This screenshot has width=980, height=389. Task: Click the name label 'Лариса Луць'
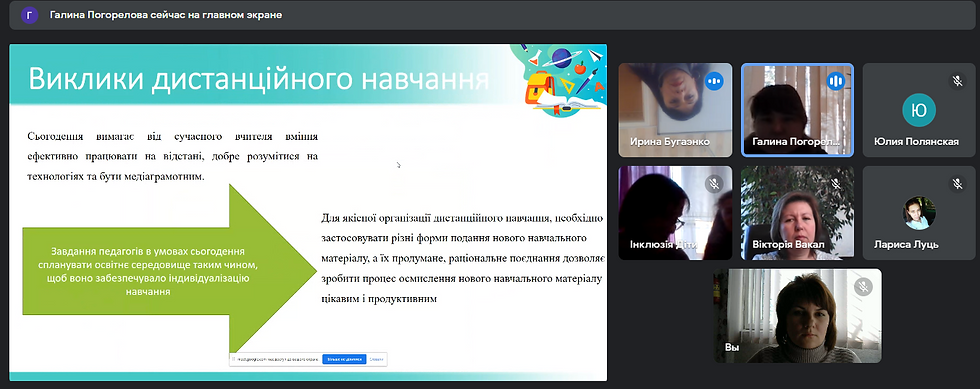(906, 245)
